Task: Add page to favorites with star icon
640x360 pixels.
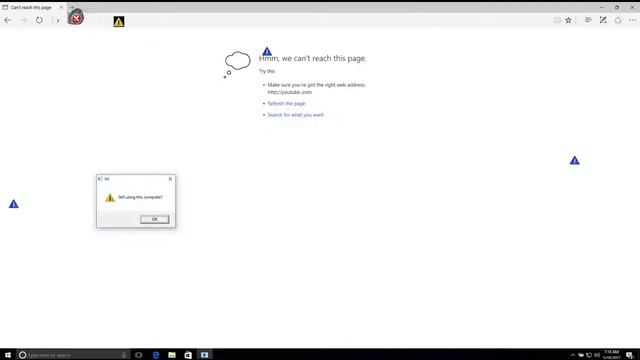Action: point(568,20)
